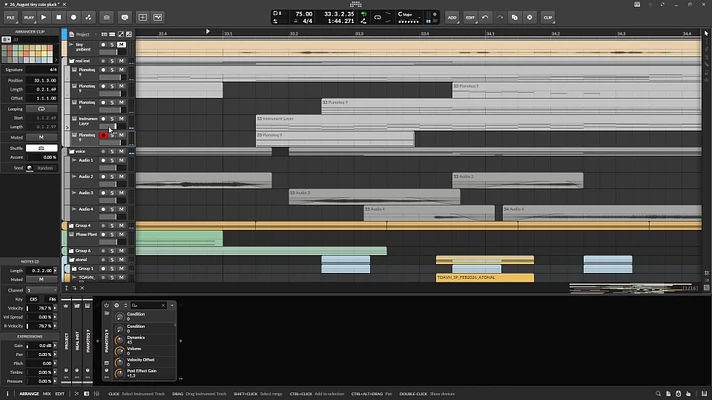Image resolution: width=712 pixels, height=400 pixels.
Task: Switch to the MIX view
Action: tap(47, 394)
